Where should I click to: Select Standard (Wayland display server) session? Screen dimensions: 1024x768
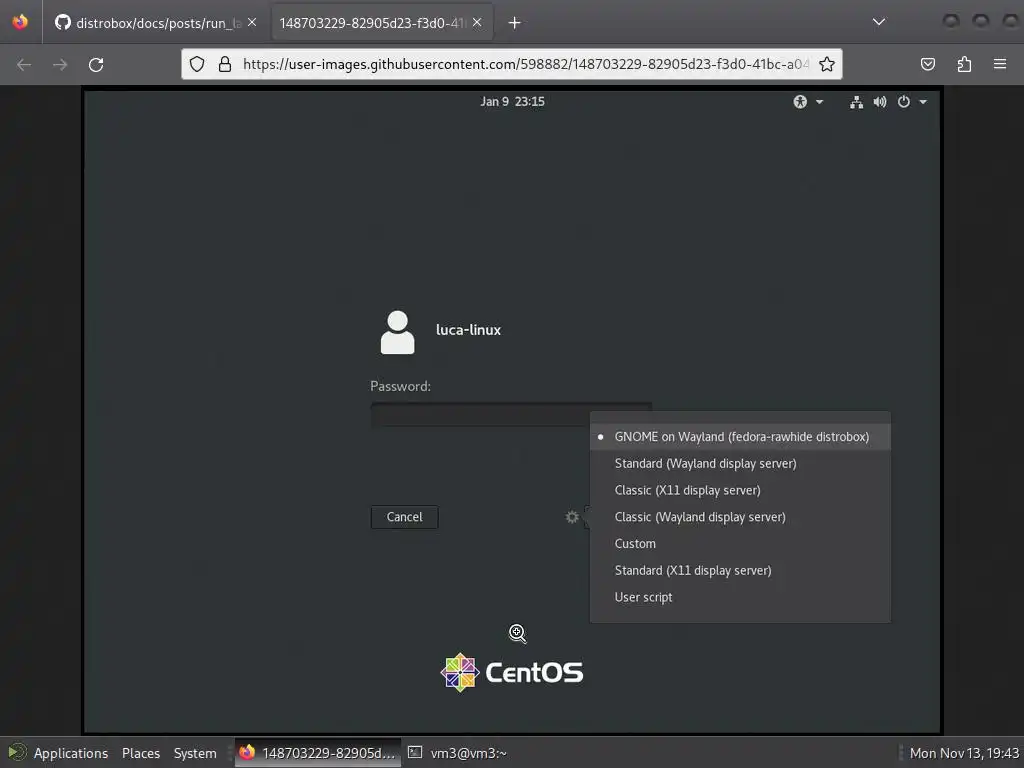tap(740, 464)
